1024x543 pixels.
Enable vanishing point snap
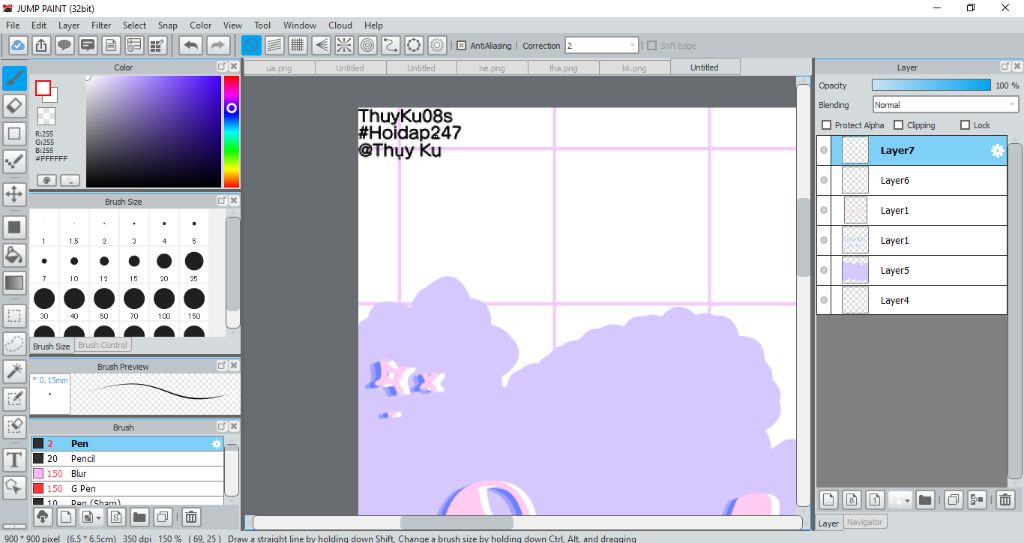321,45
